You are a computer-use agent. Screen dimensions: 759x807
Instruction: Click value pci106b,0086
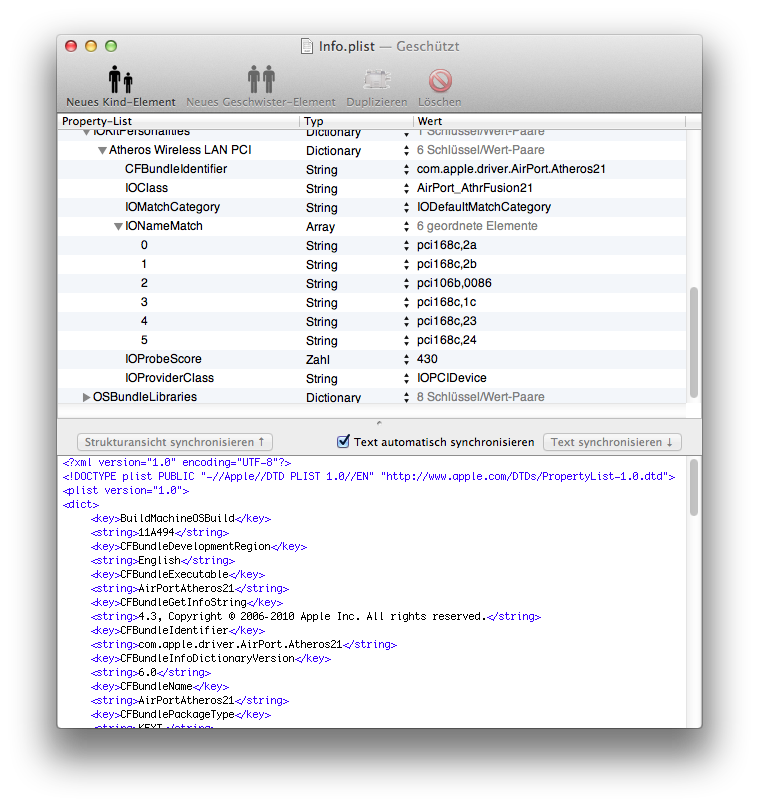click(454, 283)
